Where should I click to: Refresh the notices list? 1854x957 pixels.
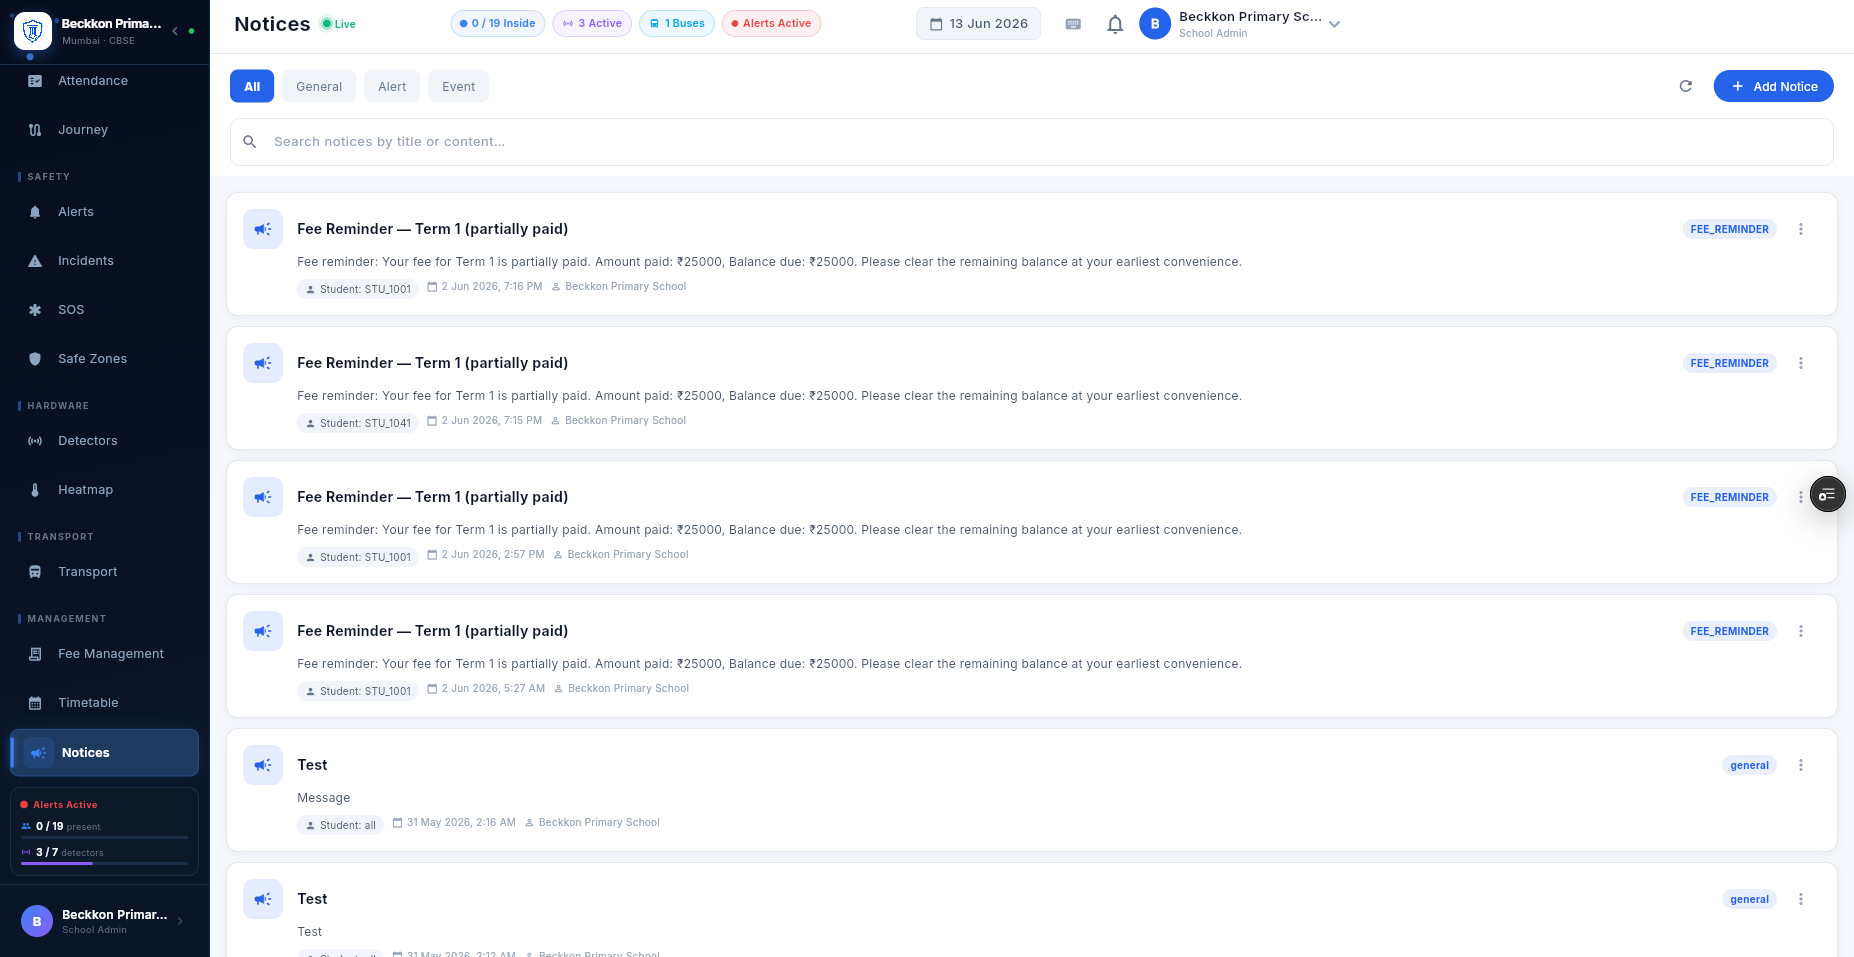coord(1685,86)
